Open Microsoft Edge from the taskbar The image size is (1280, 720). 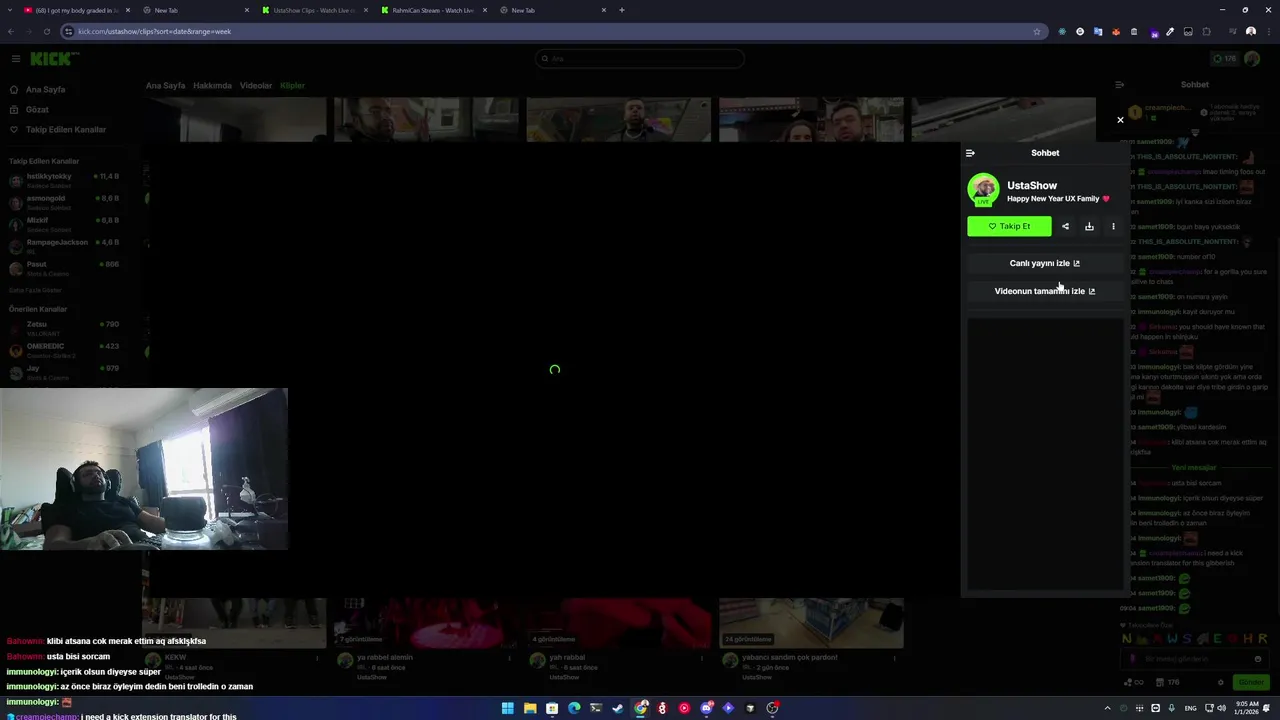[x=574, y=708]
